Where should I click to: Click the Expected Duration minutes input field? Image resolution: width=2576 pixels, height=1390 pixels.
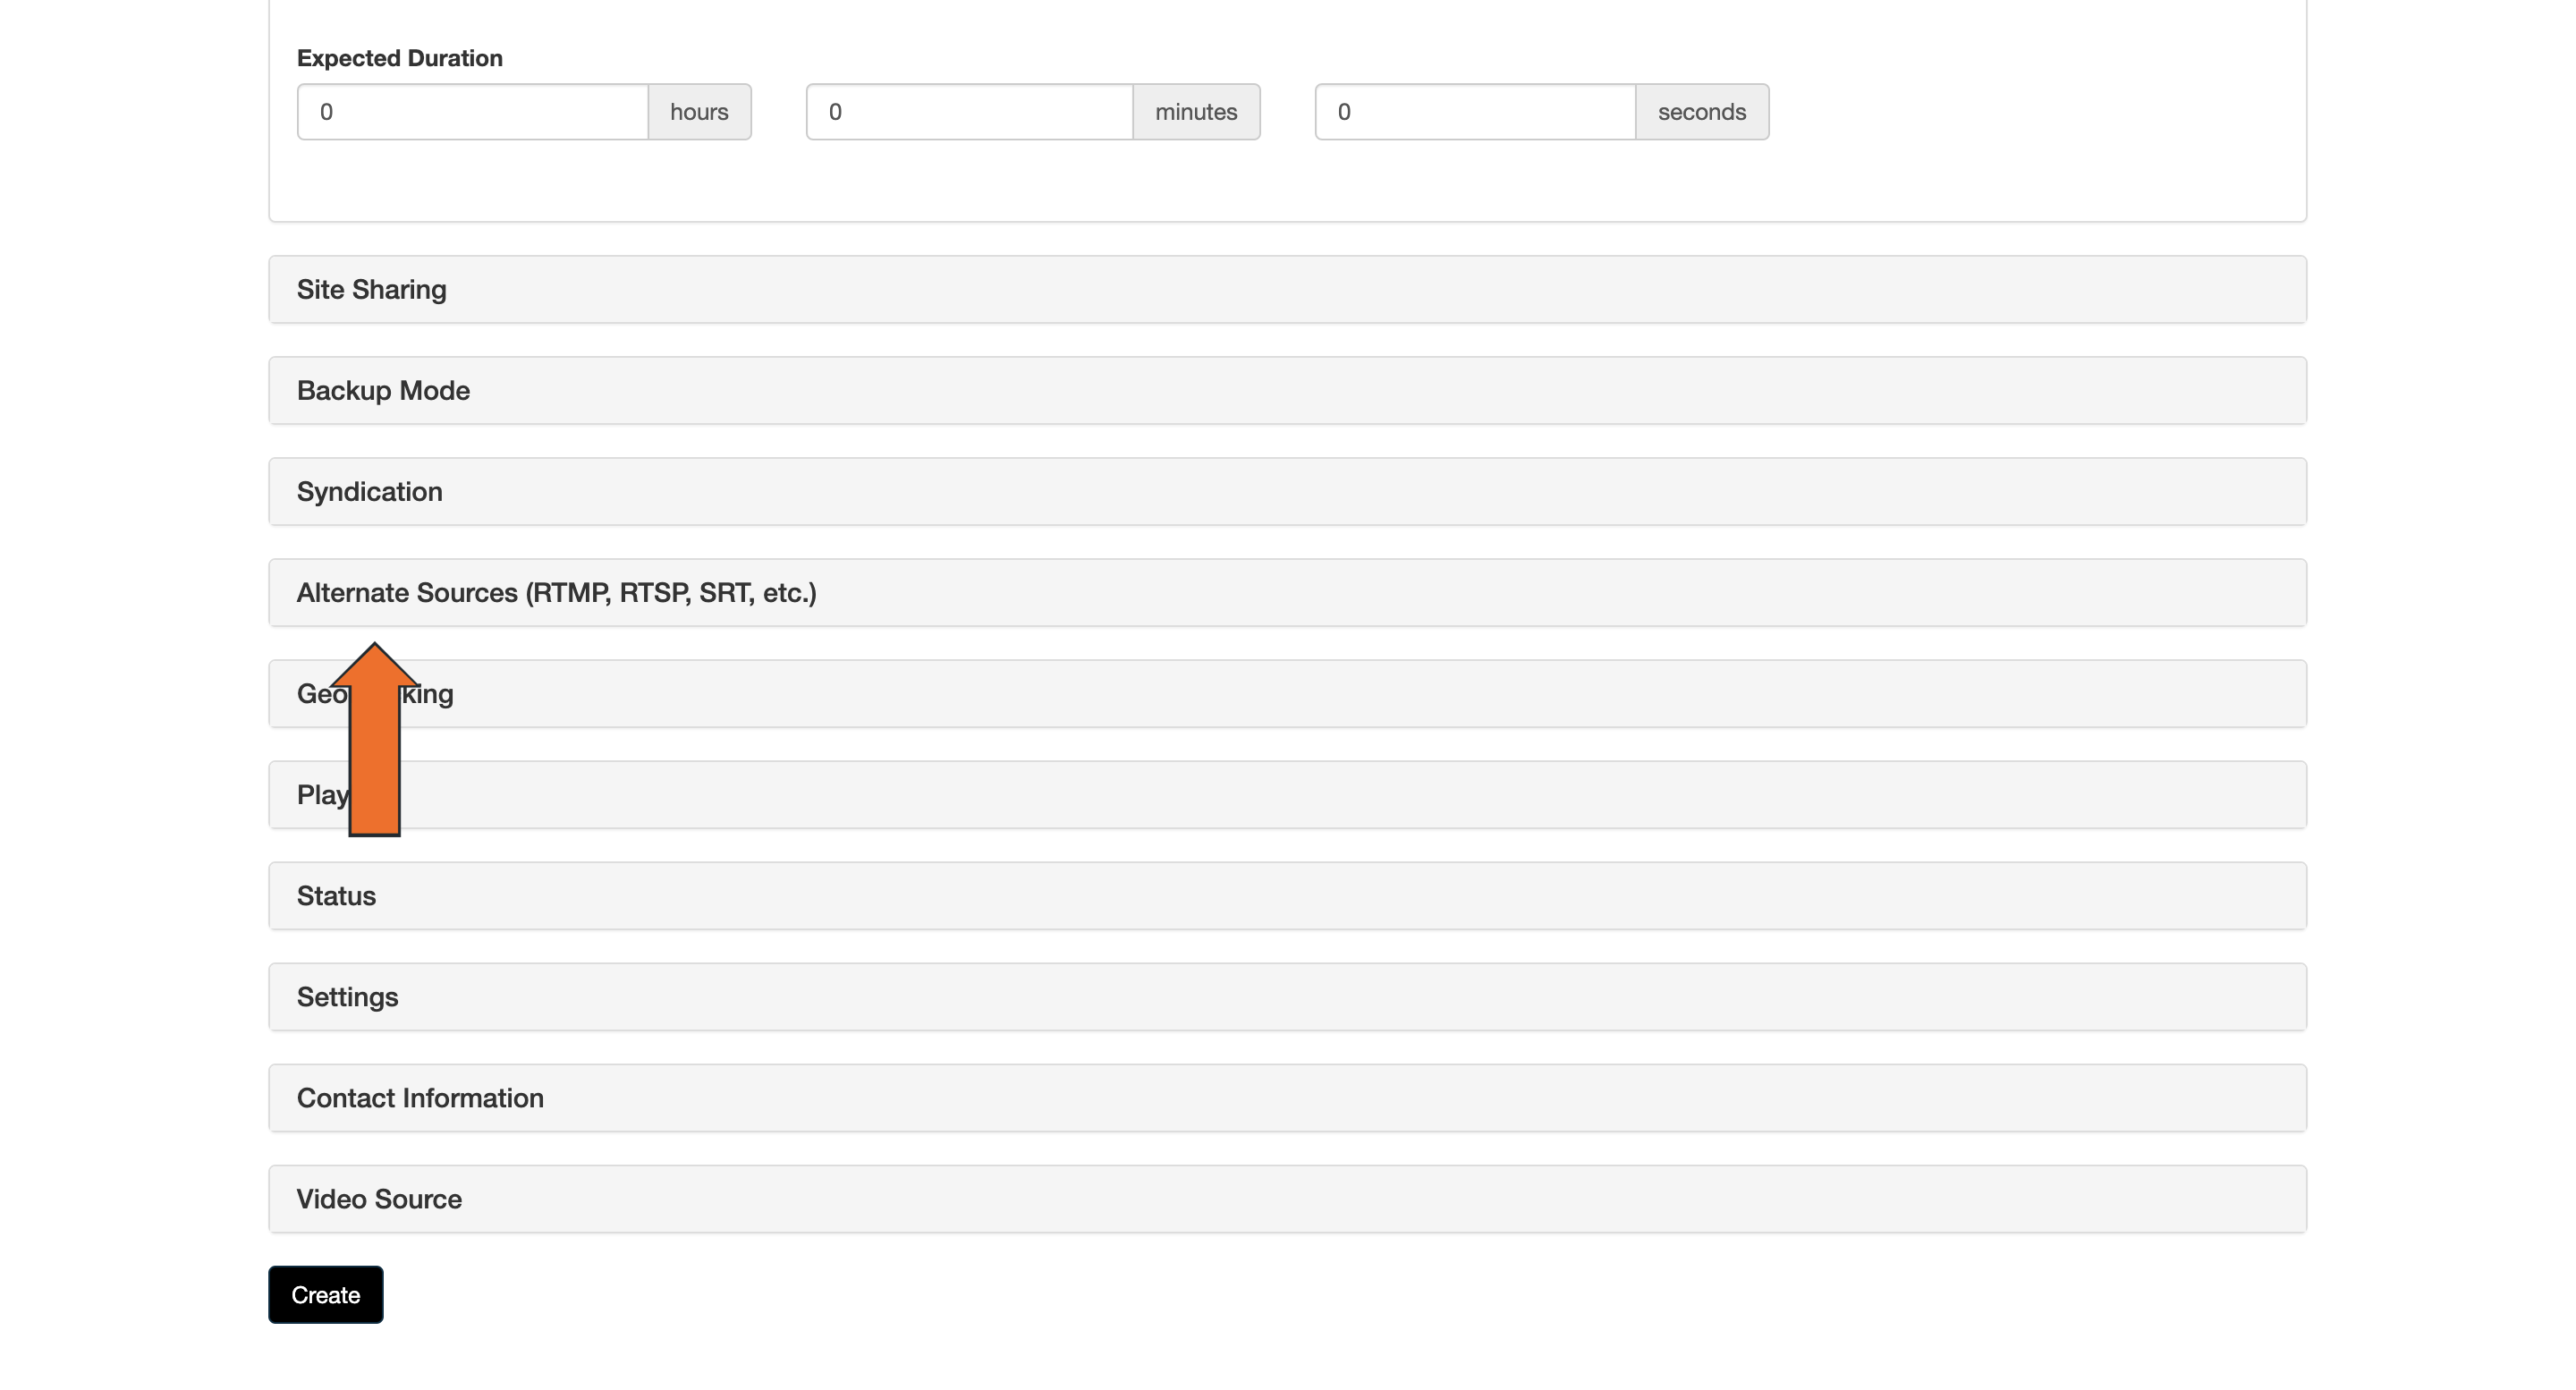pos(969,112)
